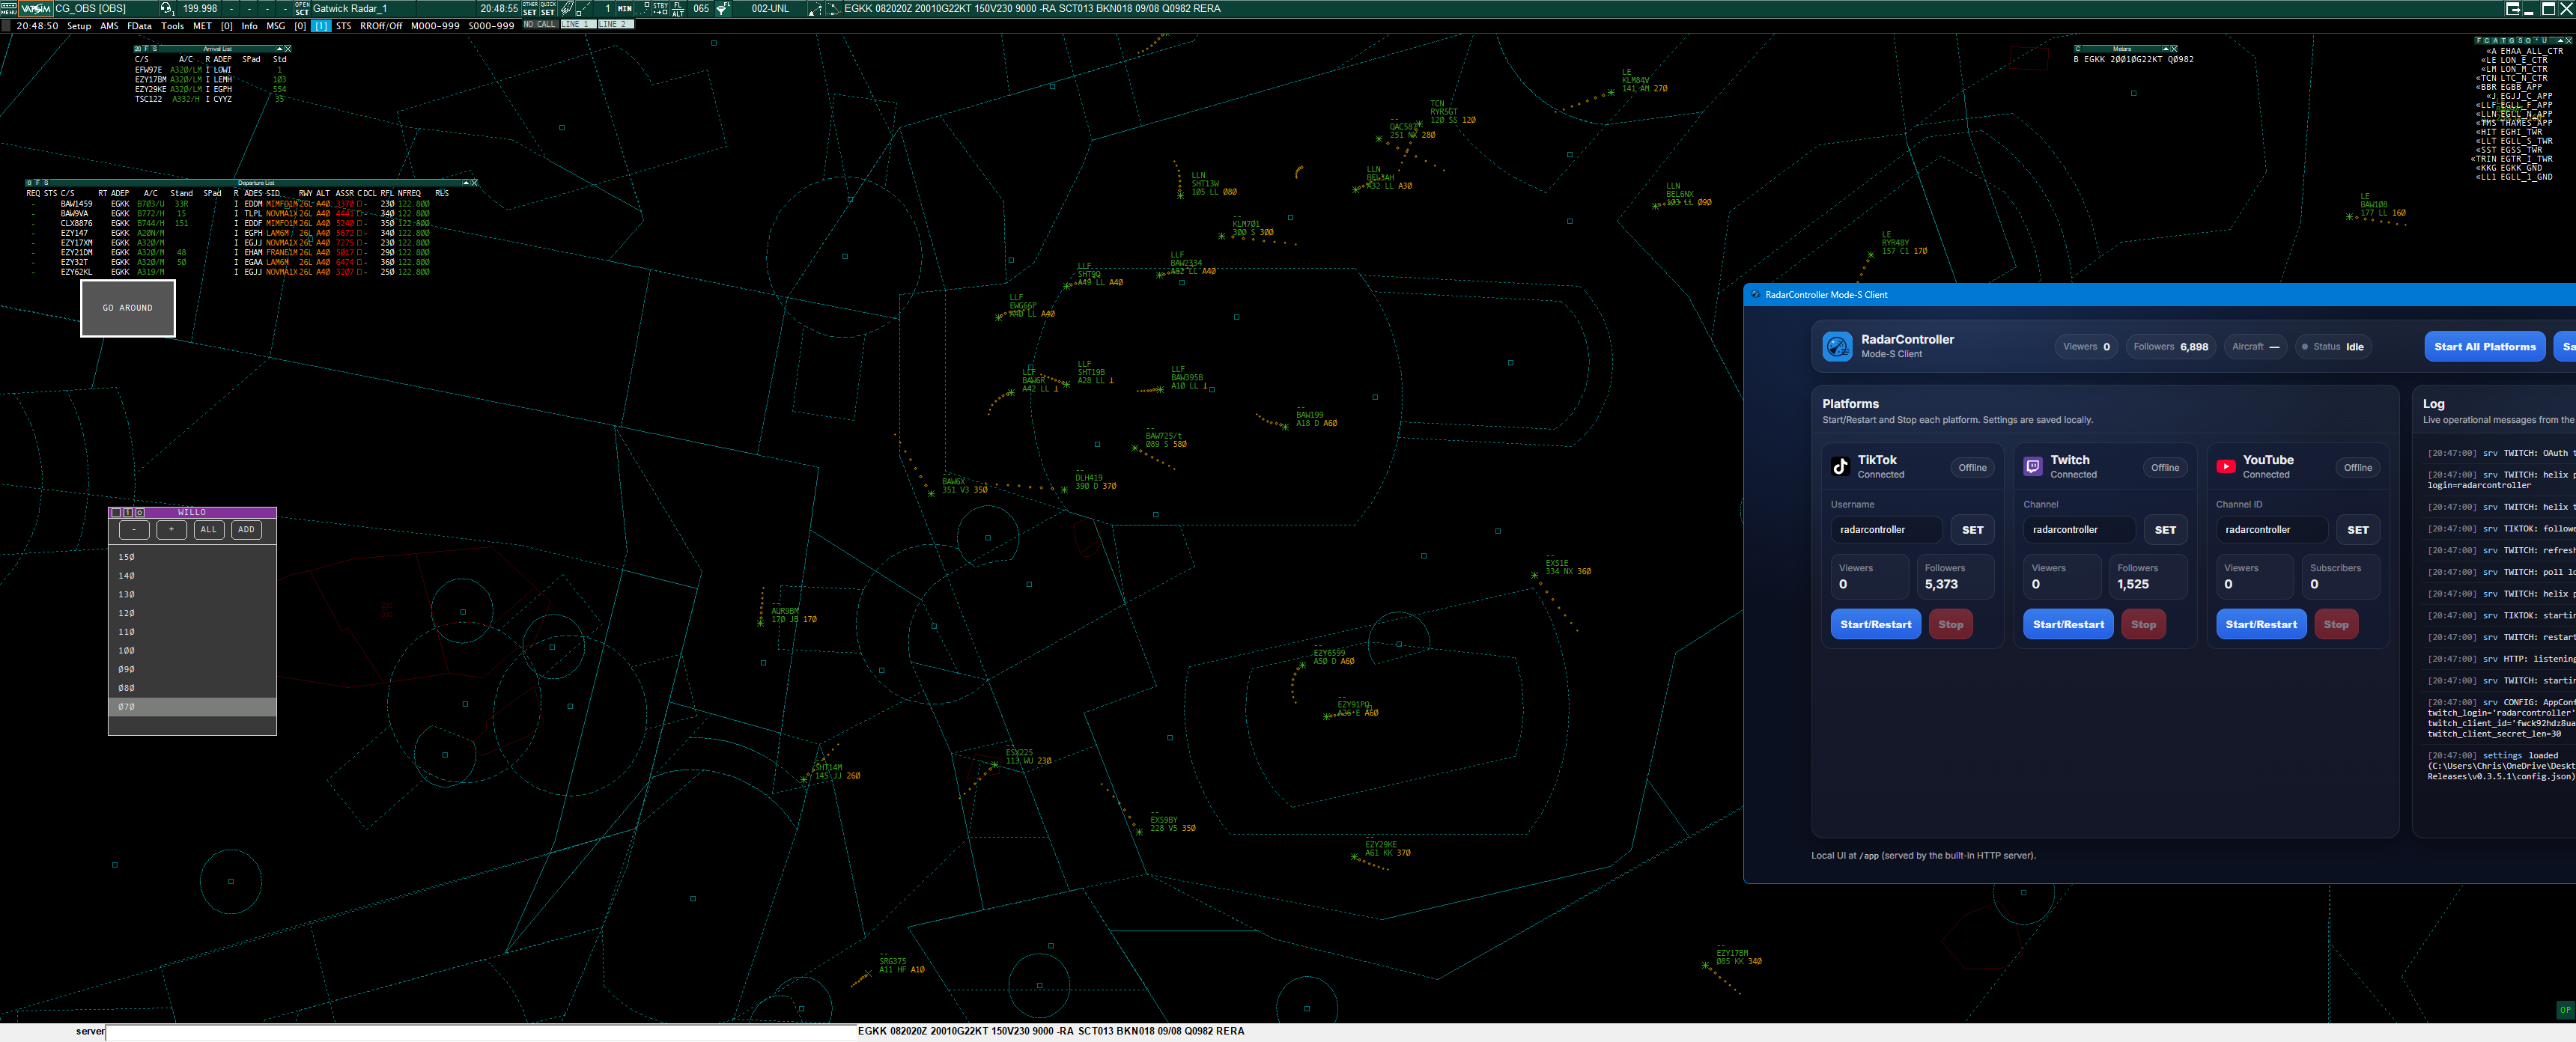Click the Twitch platform icon
2576x1042 pixels.
pyautogui.click(x=2034, y=466)
